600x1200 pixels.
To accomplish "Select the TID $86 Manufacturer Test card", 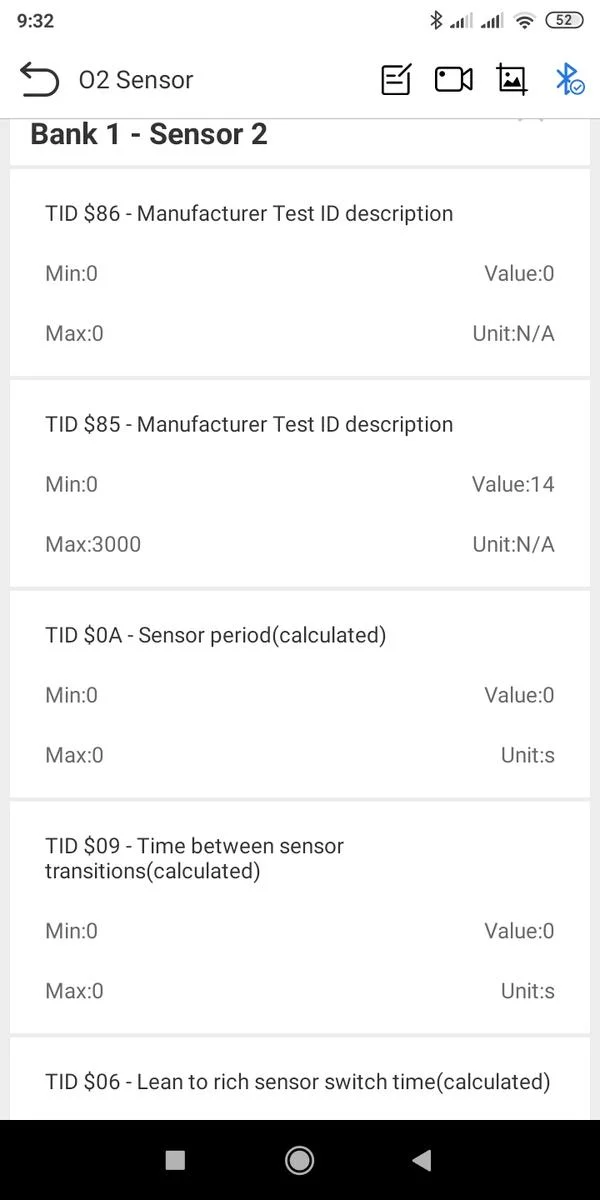I will (300, 272).
